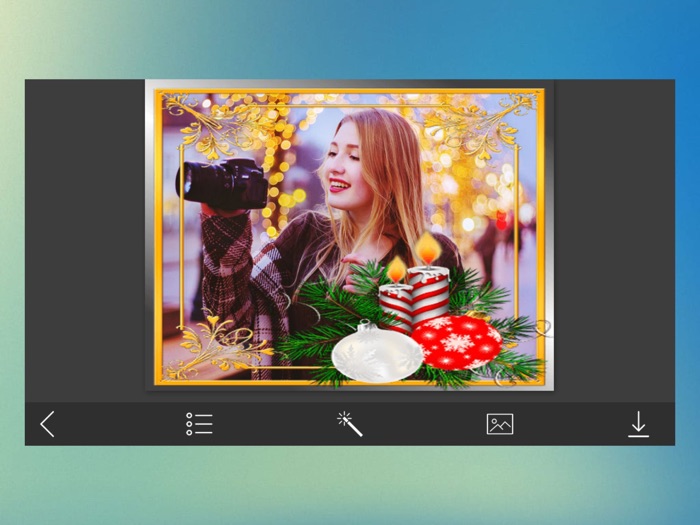The image size is (700, 525).
Task: Go back using the left chevron icon
Action: [x=47, y=424]
